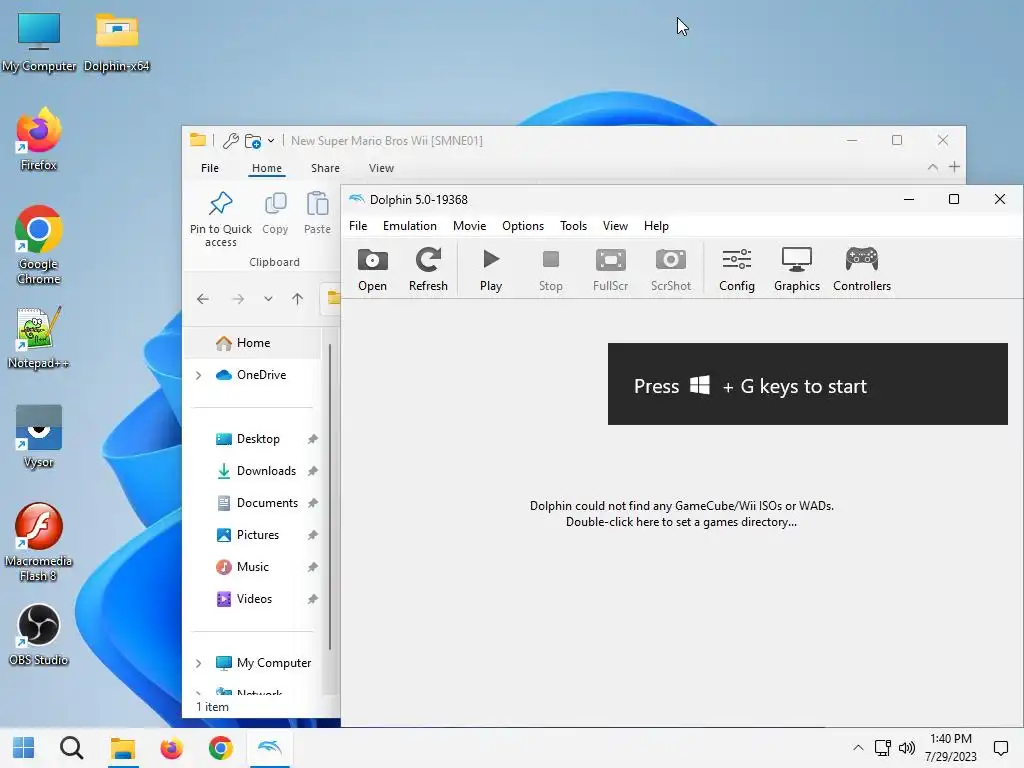The height and width of the screenshot is (768, 1024).
Task: Open the notification center icon
Action: [x=1001, y=748]
